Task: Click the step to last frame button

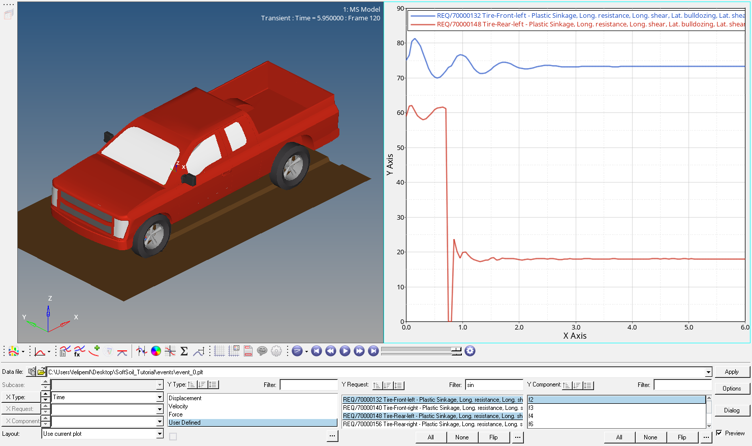Action: [x=373, y=351]
